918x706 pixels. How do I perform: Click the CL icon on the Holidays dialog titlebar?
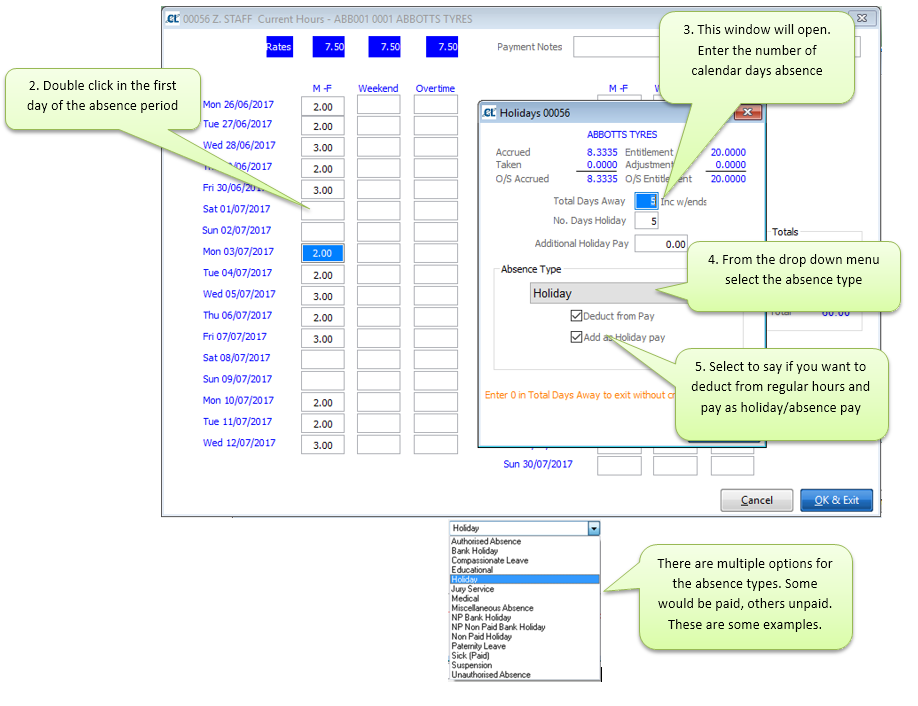[489, 113]
